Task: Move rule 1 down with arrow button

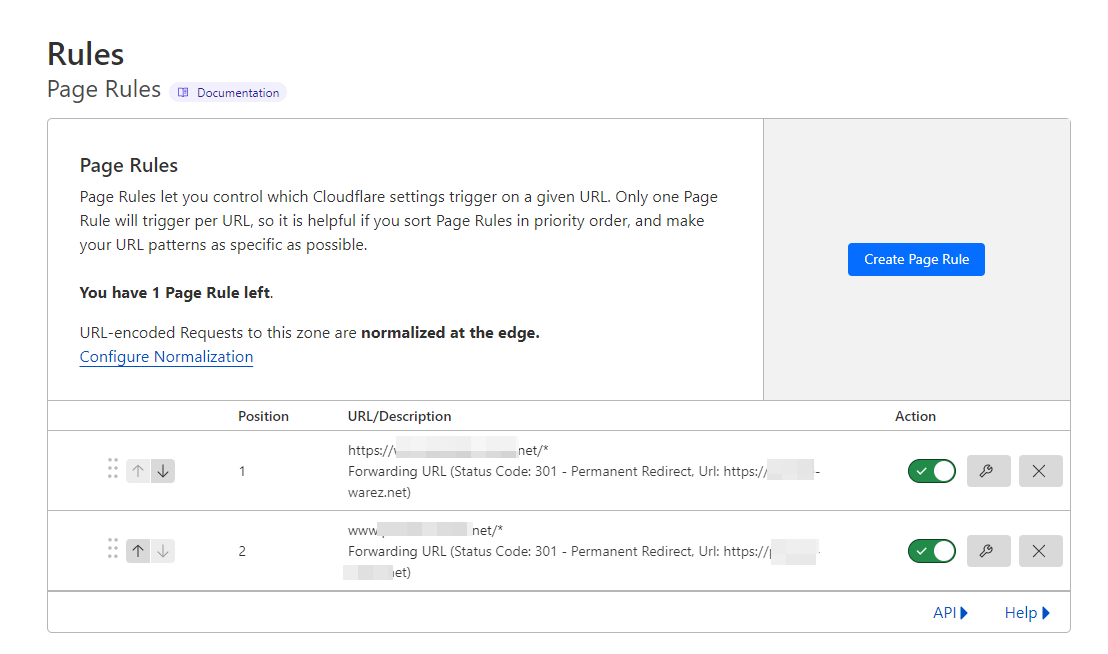Action: tap(163, 471)
